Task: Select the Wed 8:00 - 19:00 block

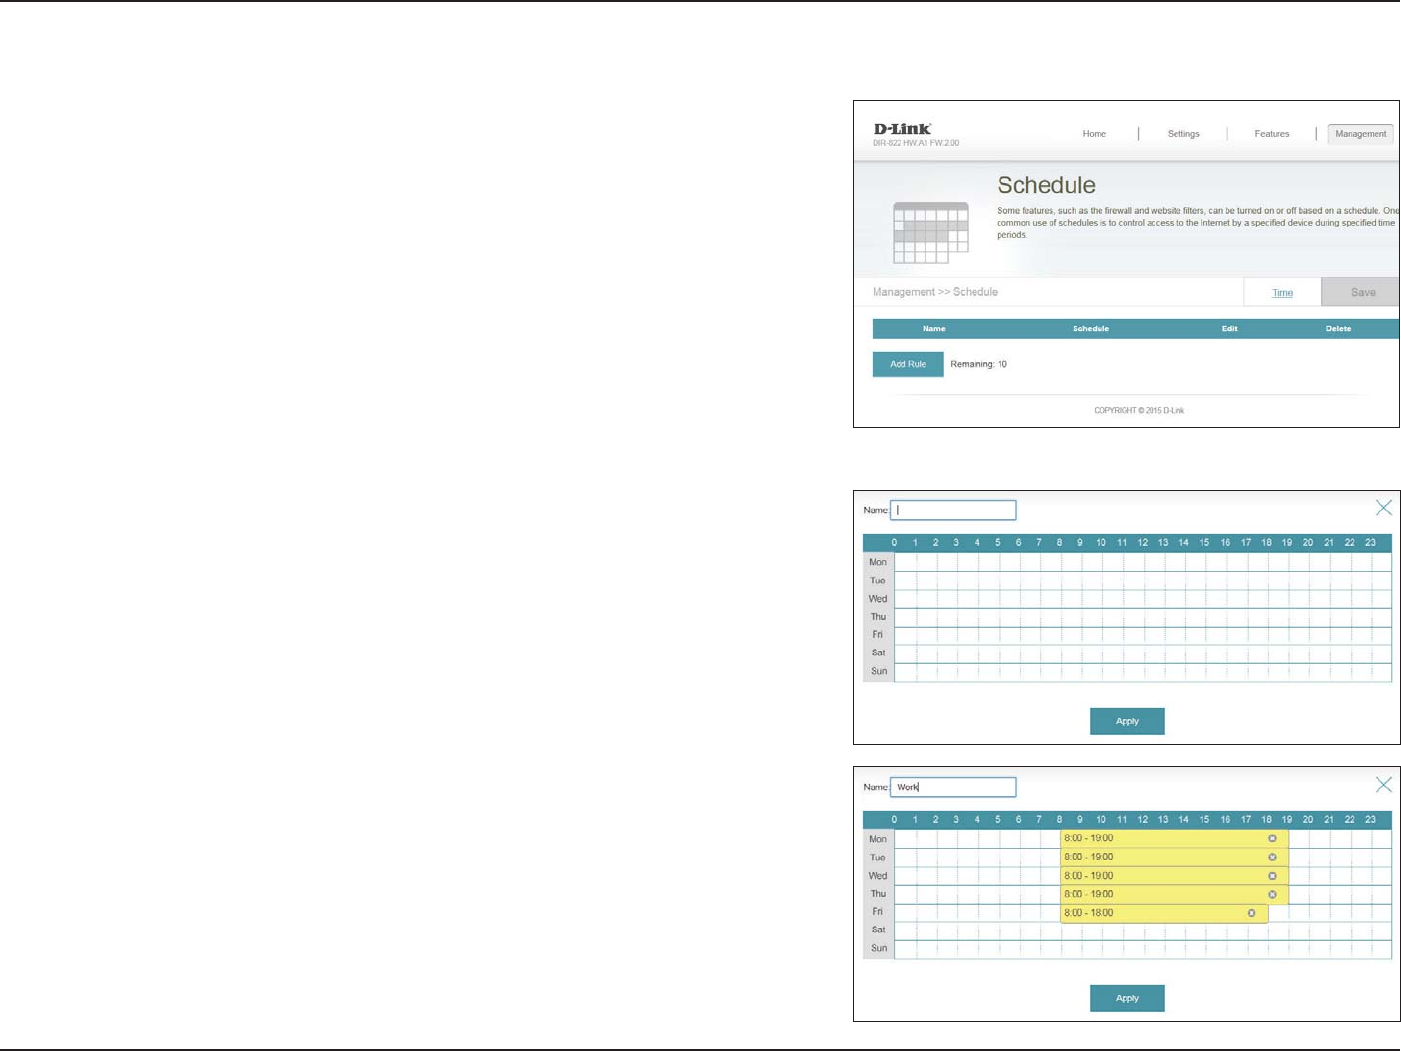Action: tap(1174, 876)
